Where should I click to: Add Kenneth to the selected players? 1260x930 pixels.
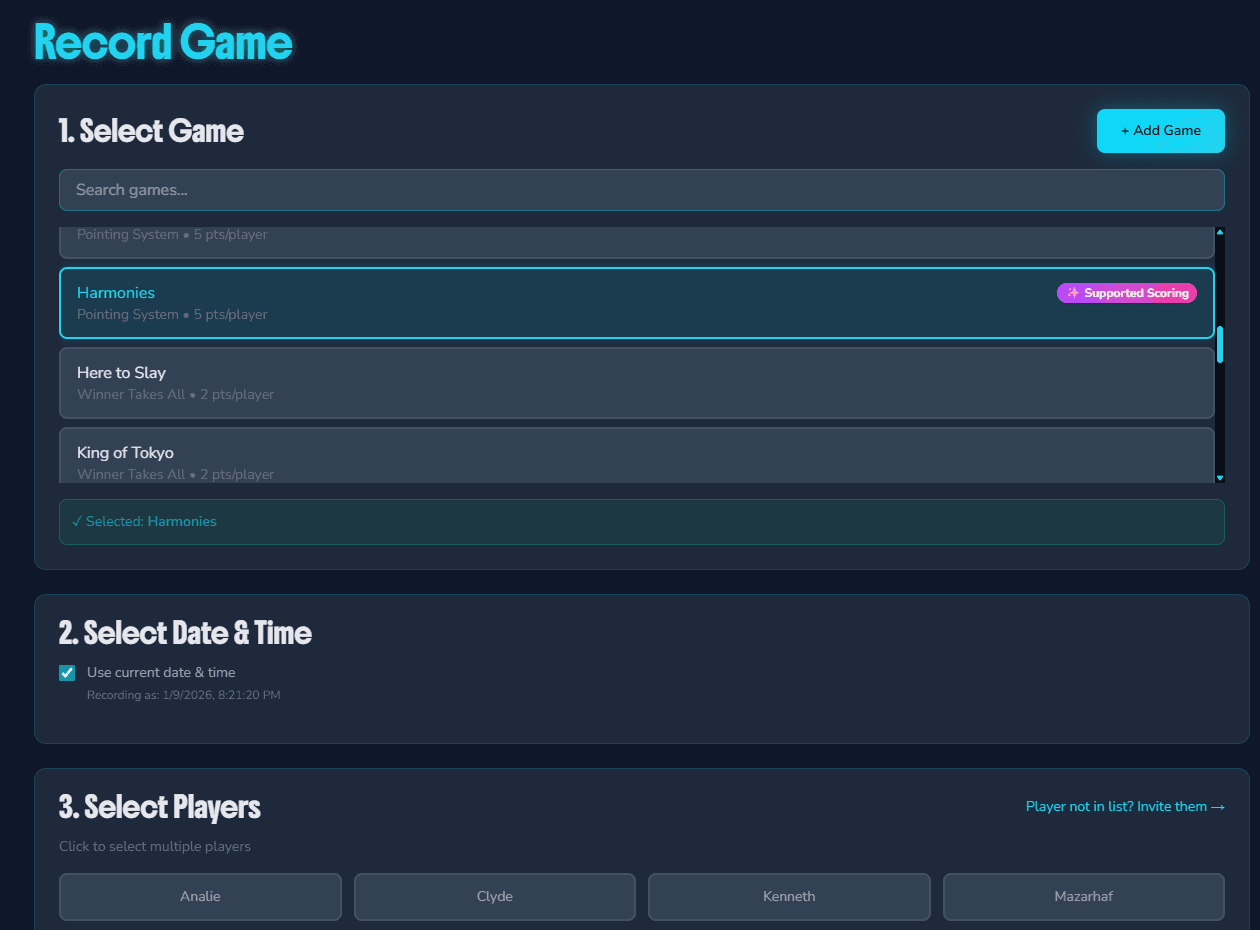pyautogui.click(x=789, y=896)
